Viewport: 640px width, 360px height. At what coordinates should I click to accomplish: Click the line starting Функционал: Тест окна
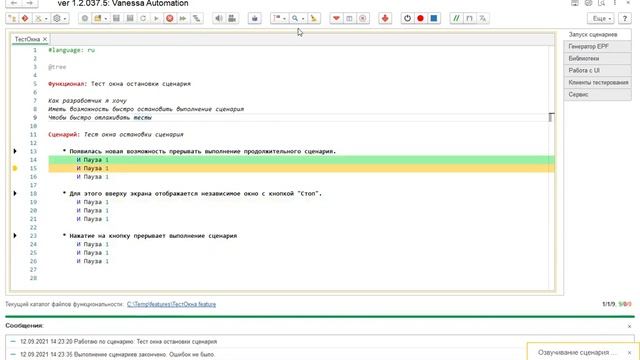120,84
